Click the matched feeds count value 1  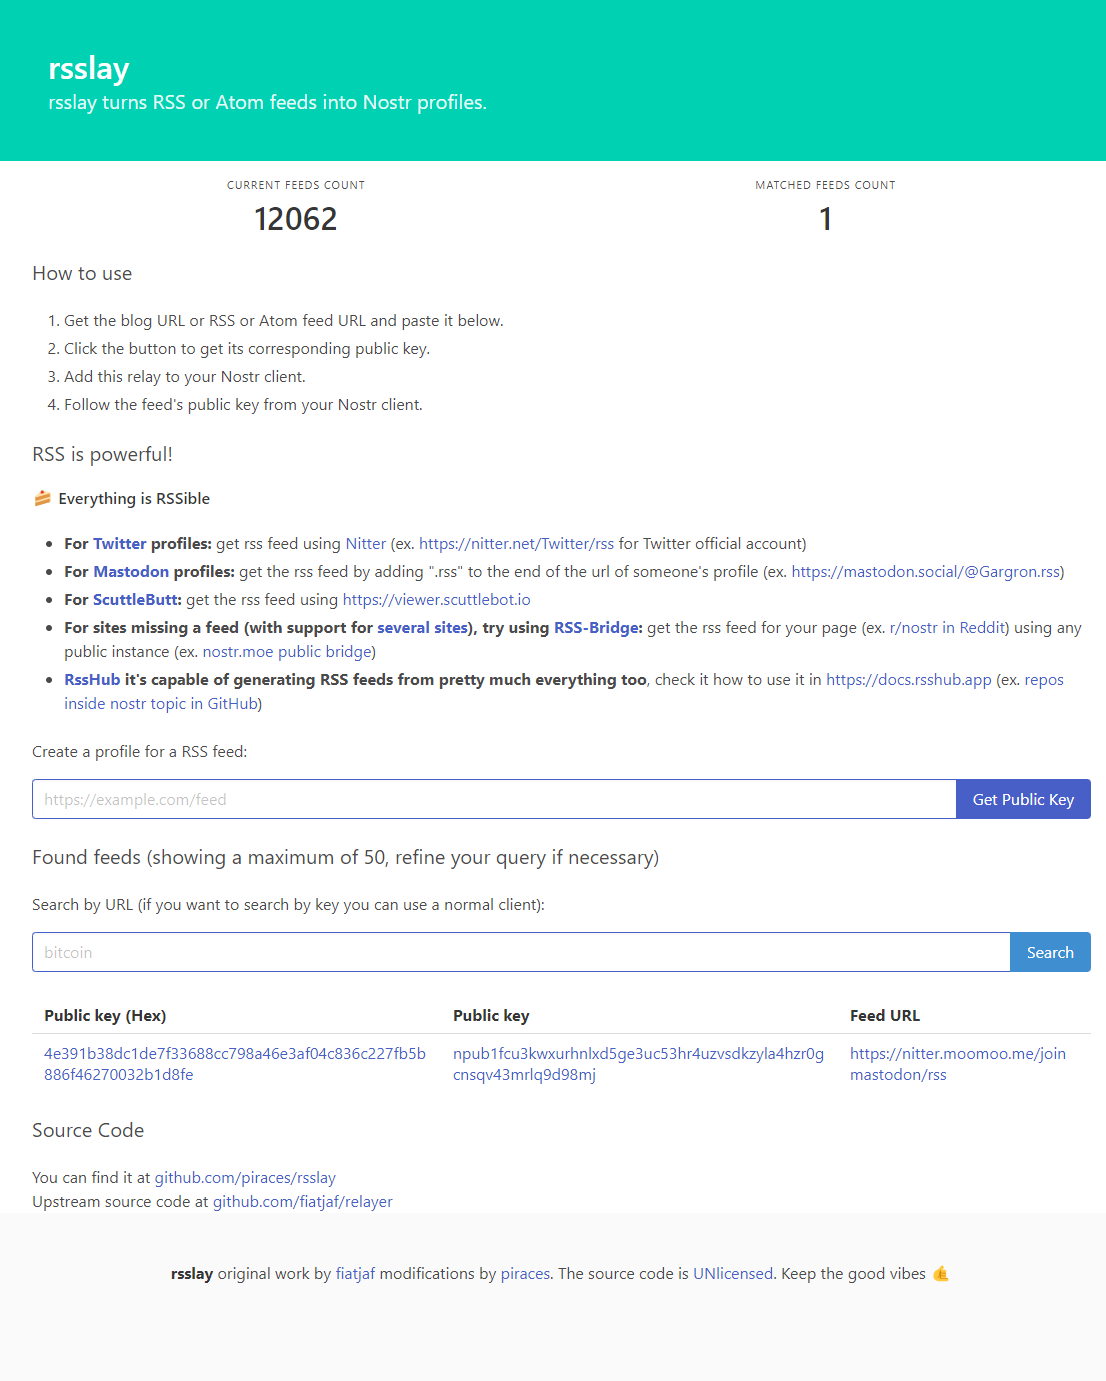[826, 219]
